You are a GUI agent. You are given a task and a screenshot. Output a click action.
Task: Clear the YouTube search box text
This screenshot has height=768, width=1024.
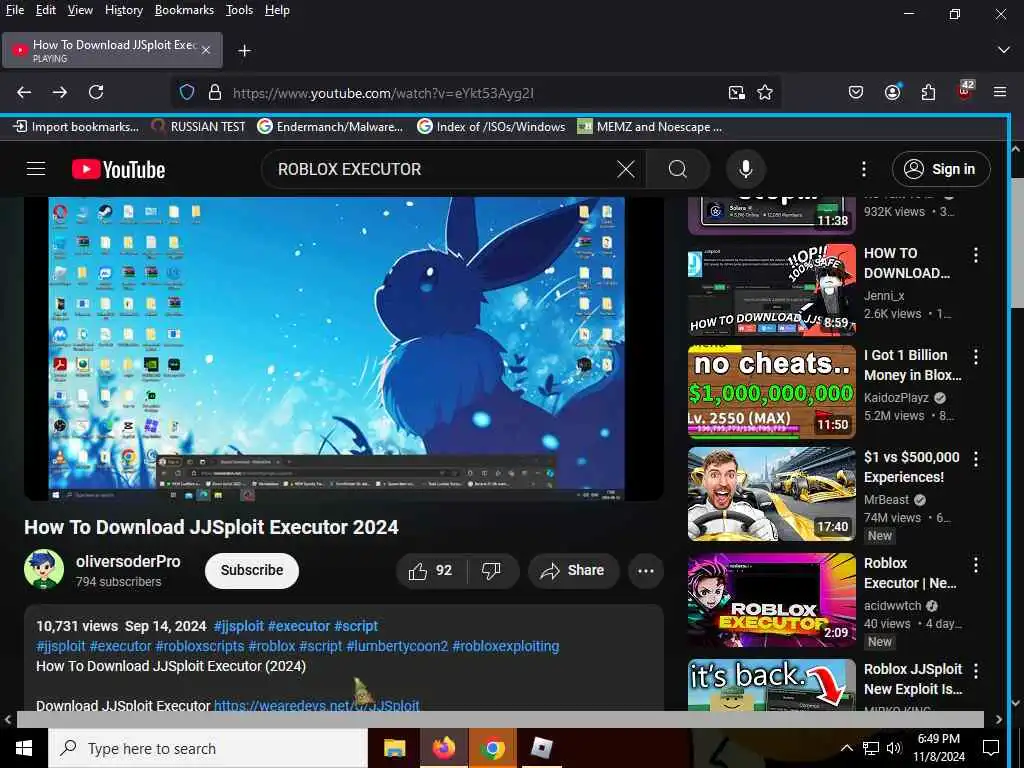pos(626,169)
